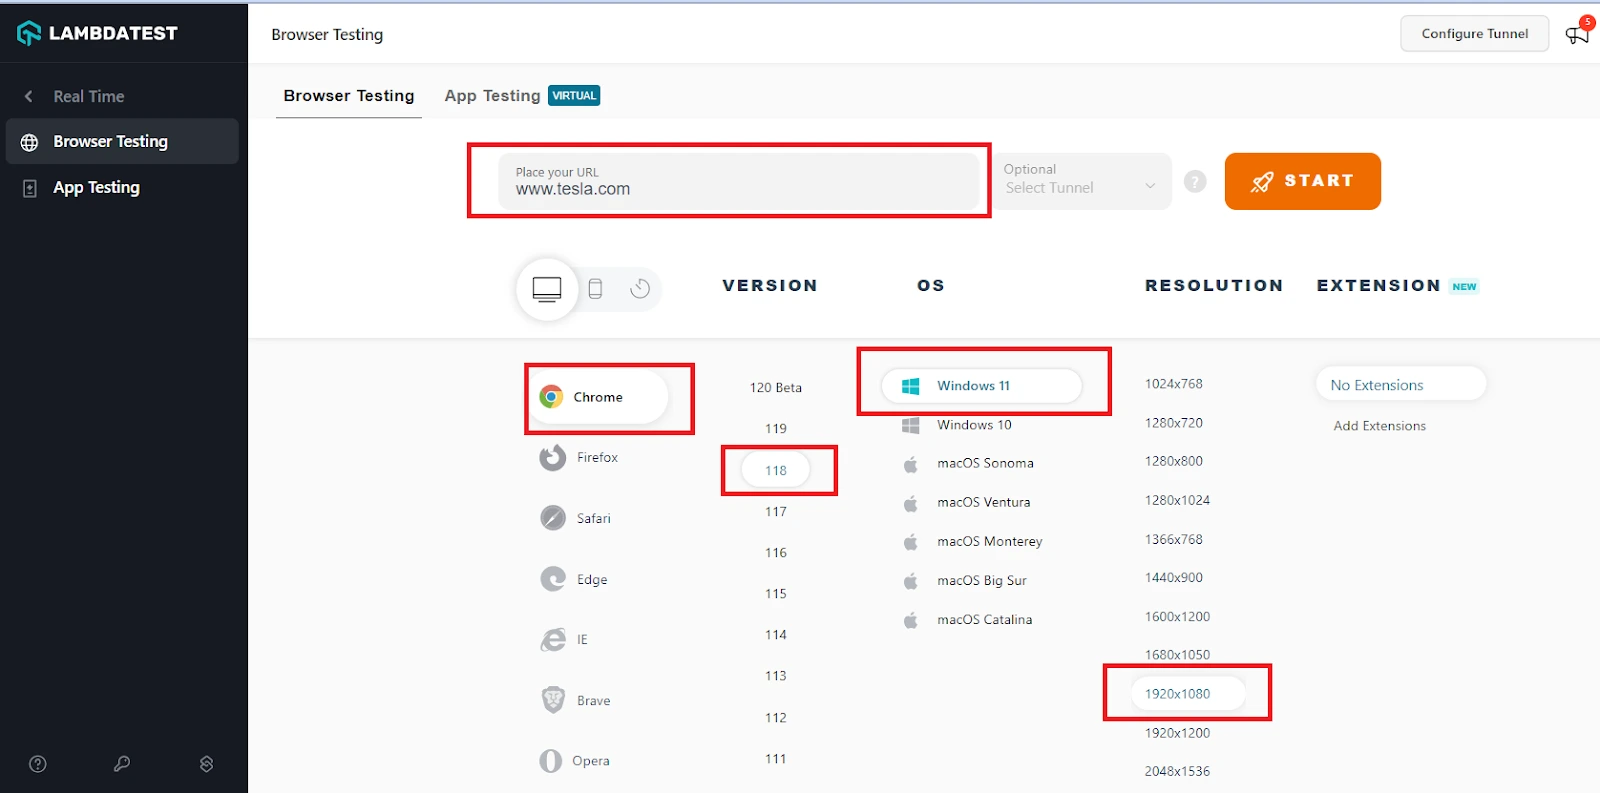This screenshot has width=1600, height=793.
Task: Choose version 117
Action: [x=776, y=511]
